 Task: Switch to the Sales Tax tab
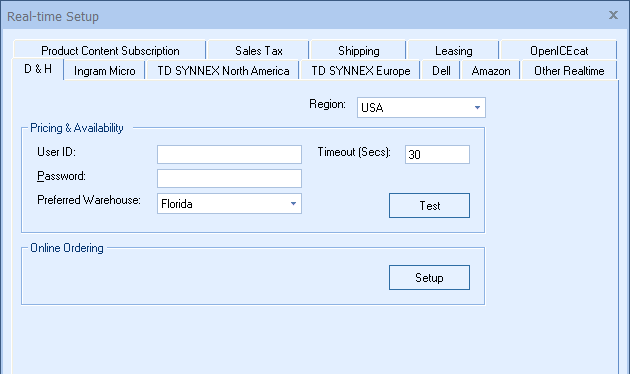click(258, 50)
